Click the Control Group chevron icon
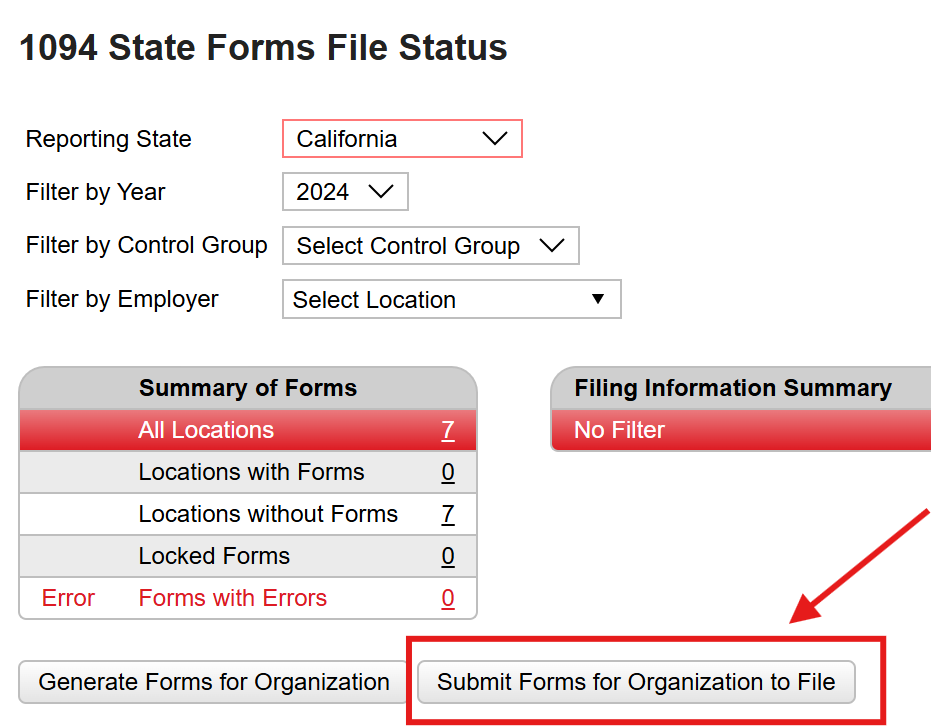 tap(553, 245)
